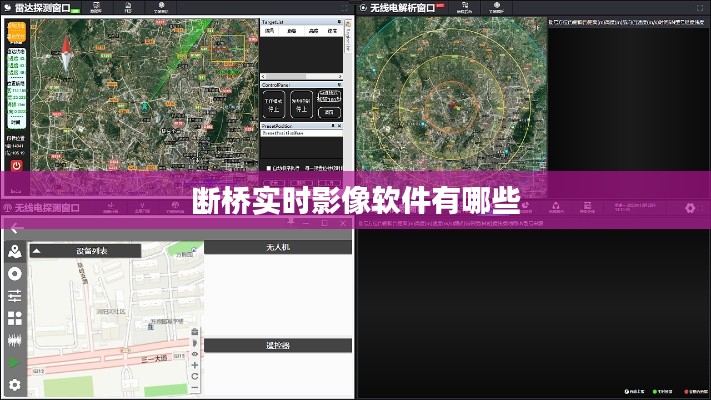Select the 无人机 section header
This screenshot has height=400, width=711.
click(x=278, y=247)
